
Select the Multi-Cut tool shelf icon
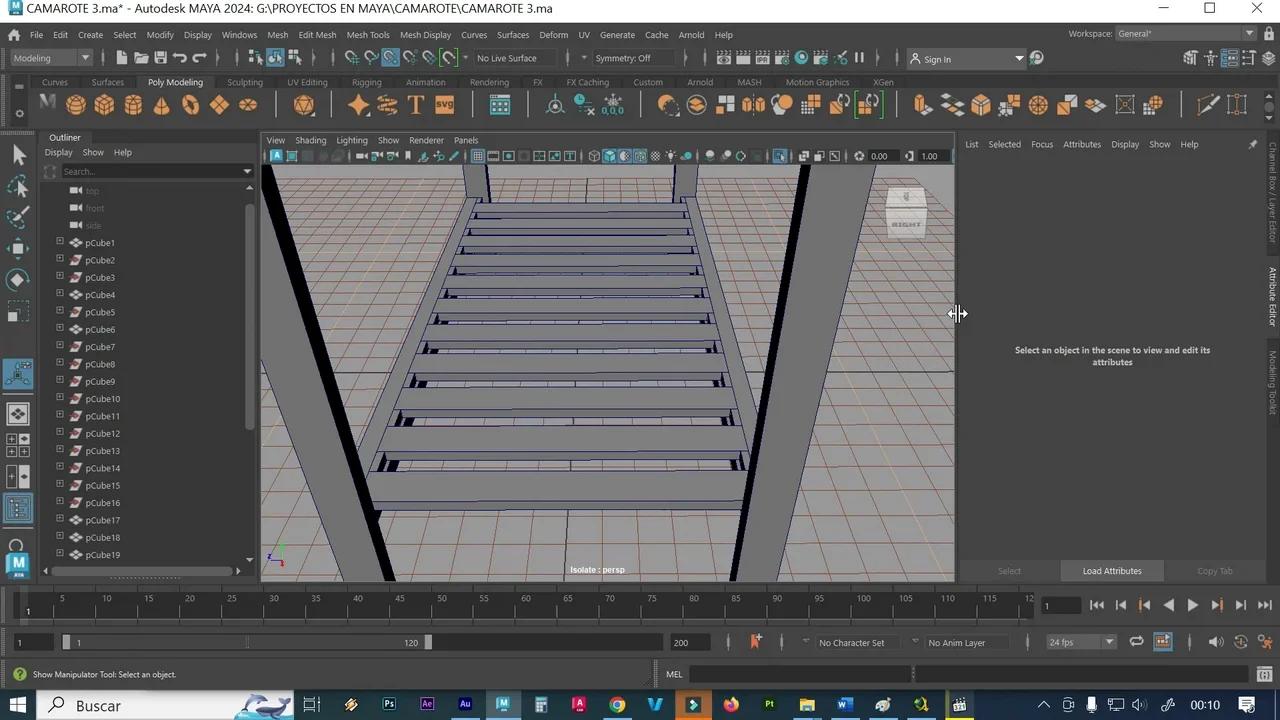(x=1208, y=104)
